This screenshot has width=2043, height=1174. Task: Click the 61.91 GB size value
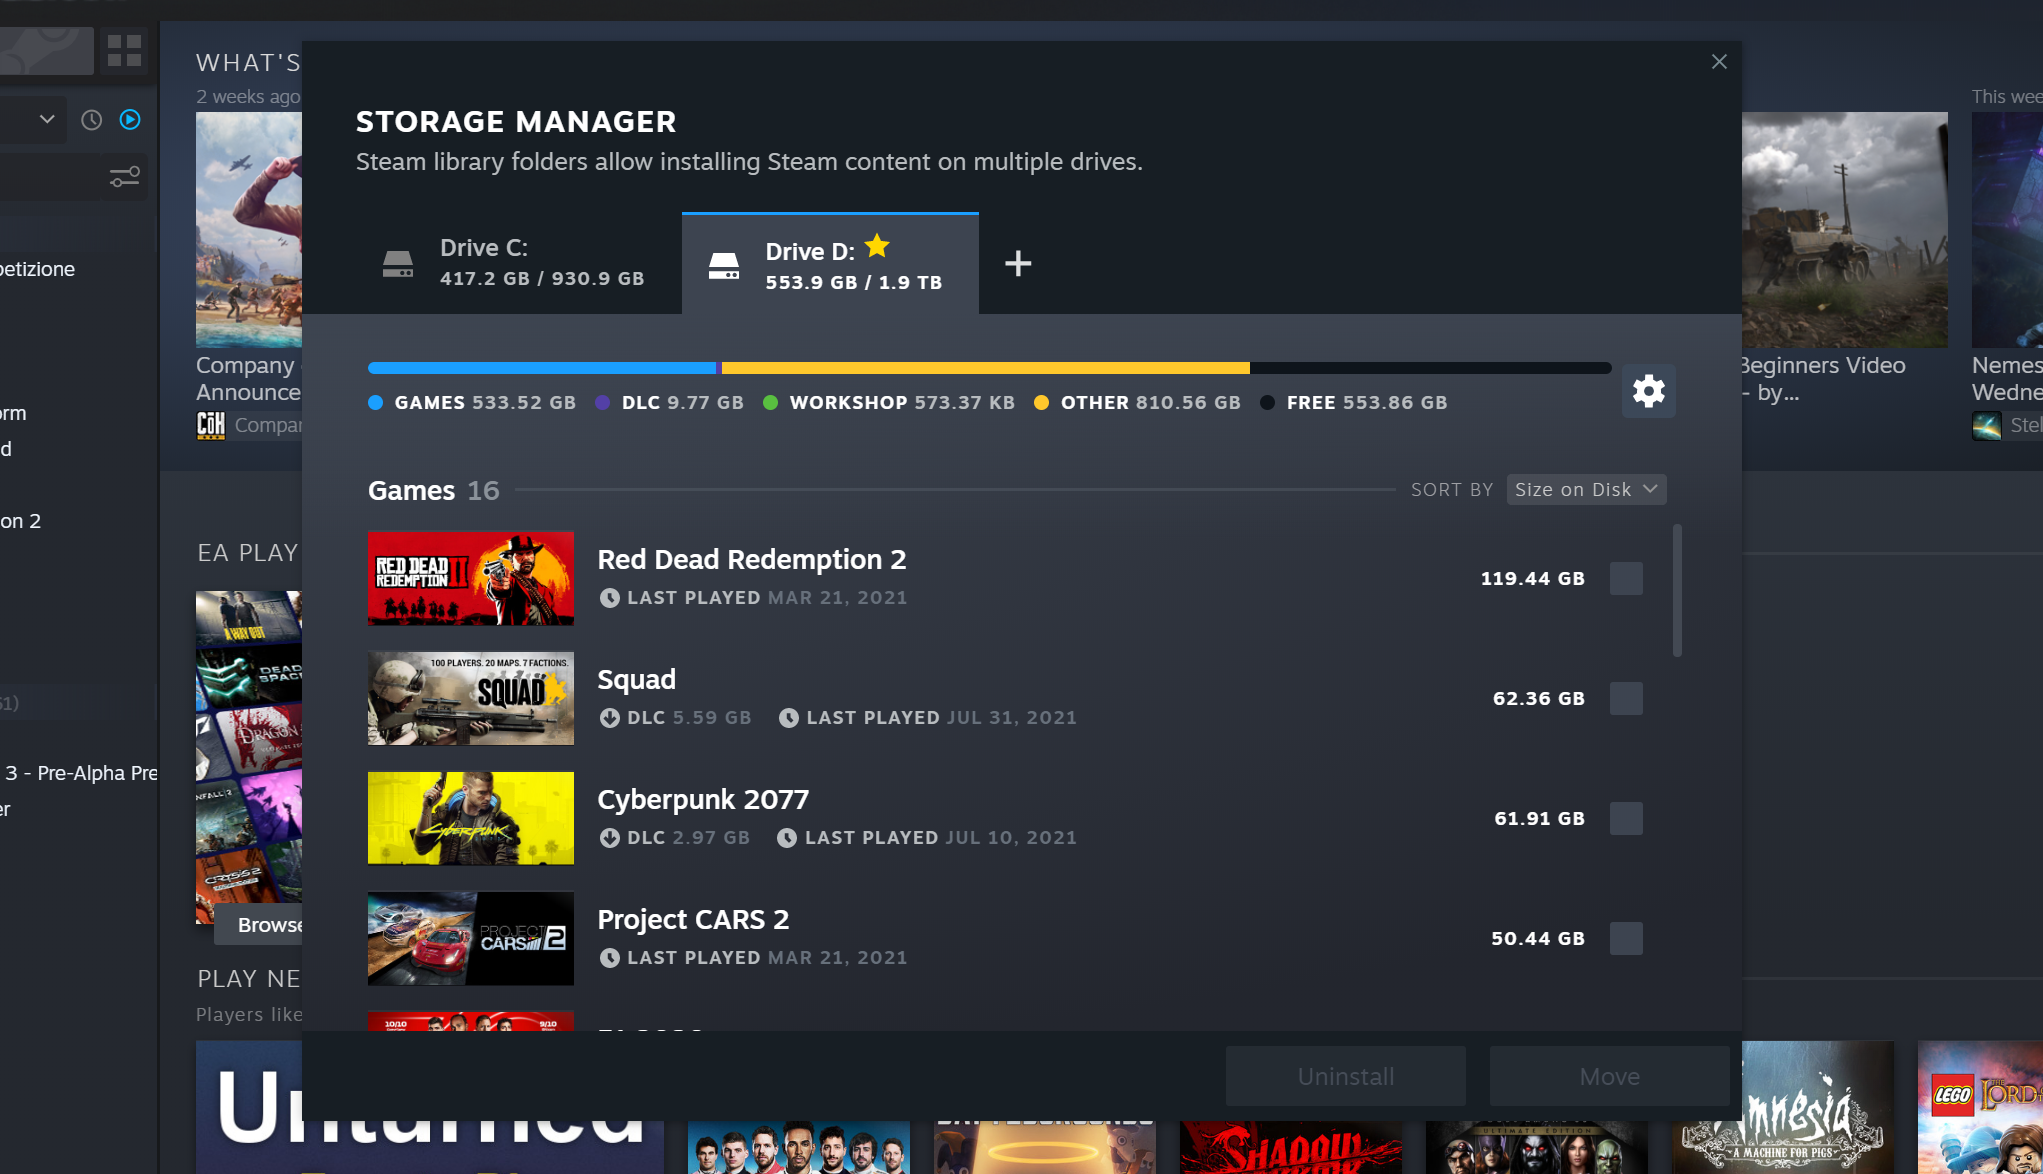point(1539,819)
